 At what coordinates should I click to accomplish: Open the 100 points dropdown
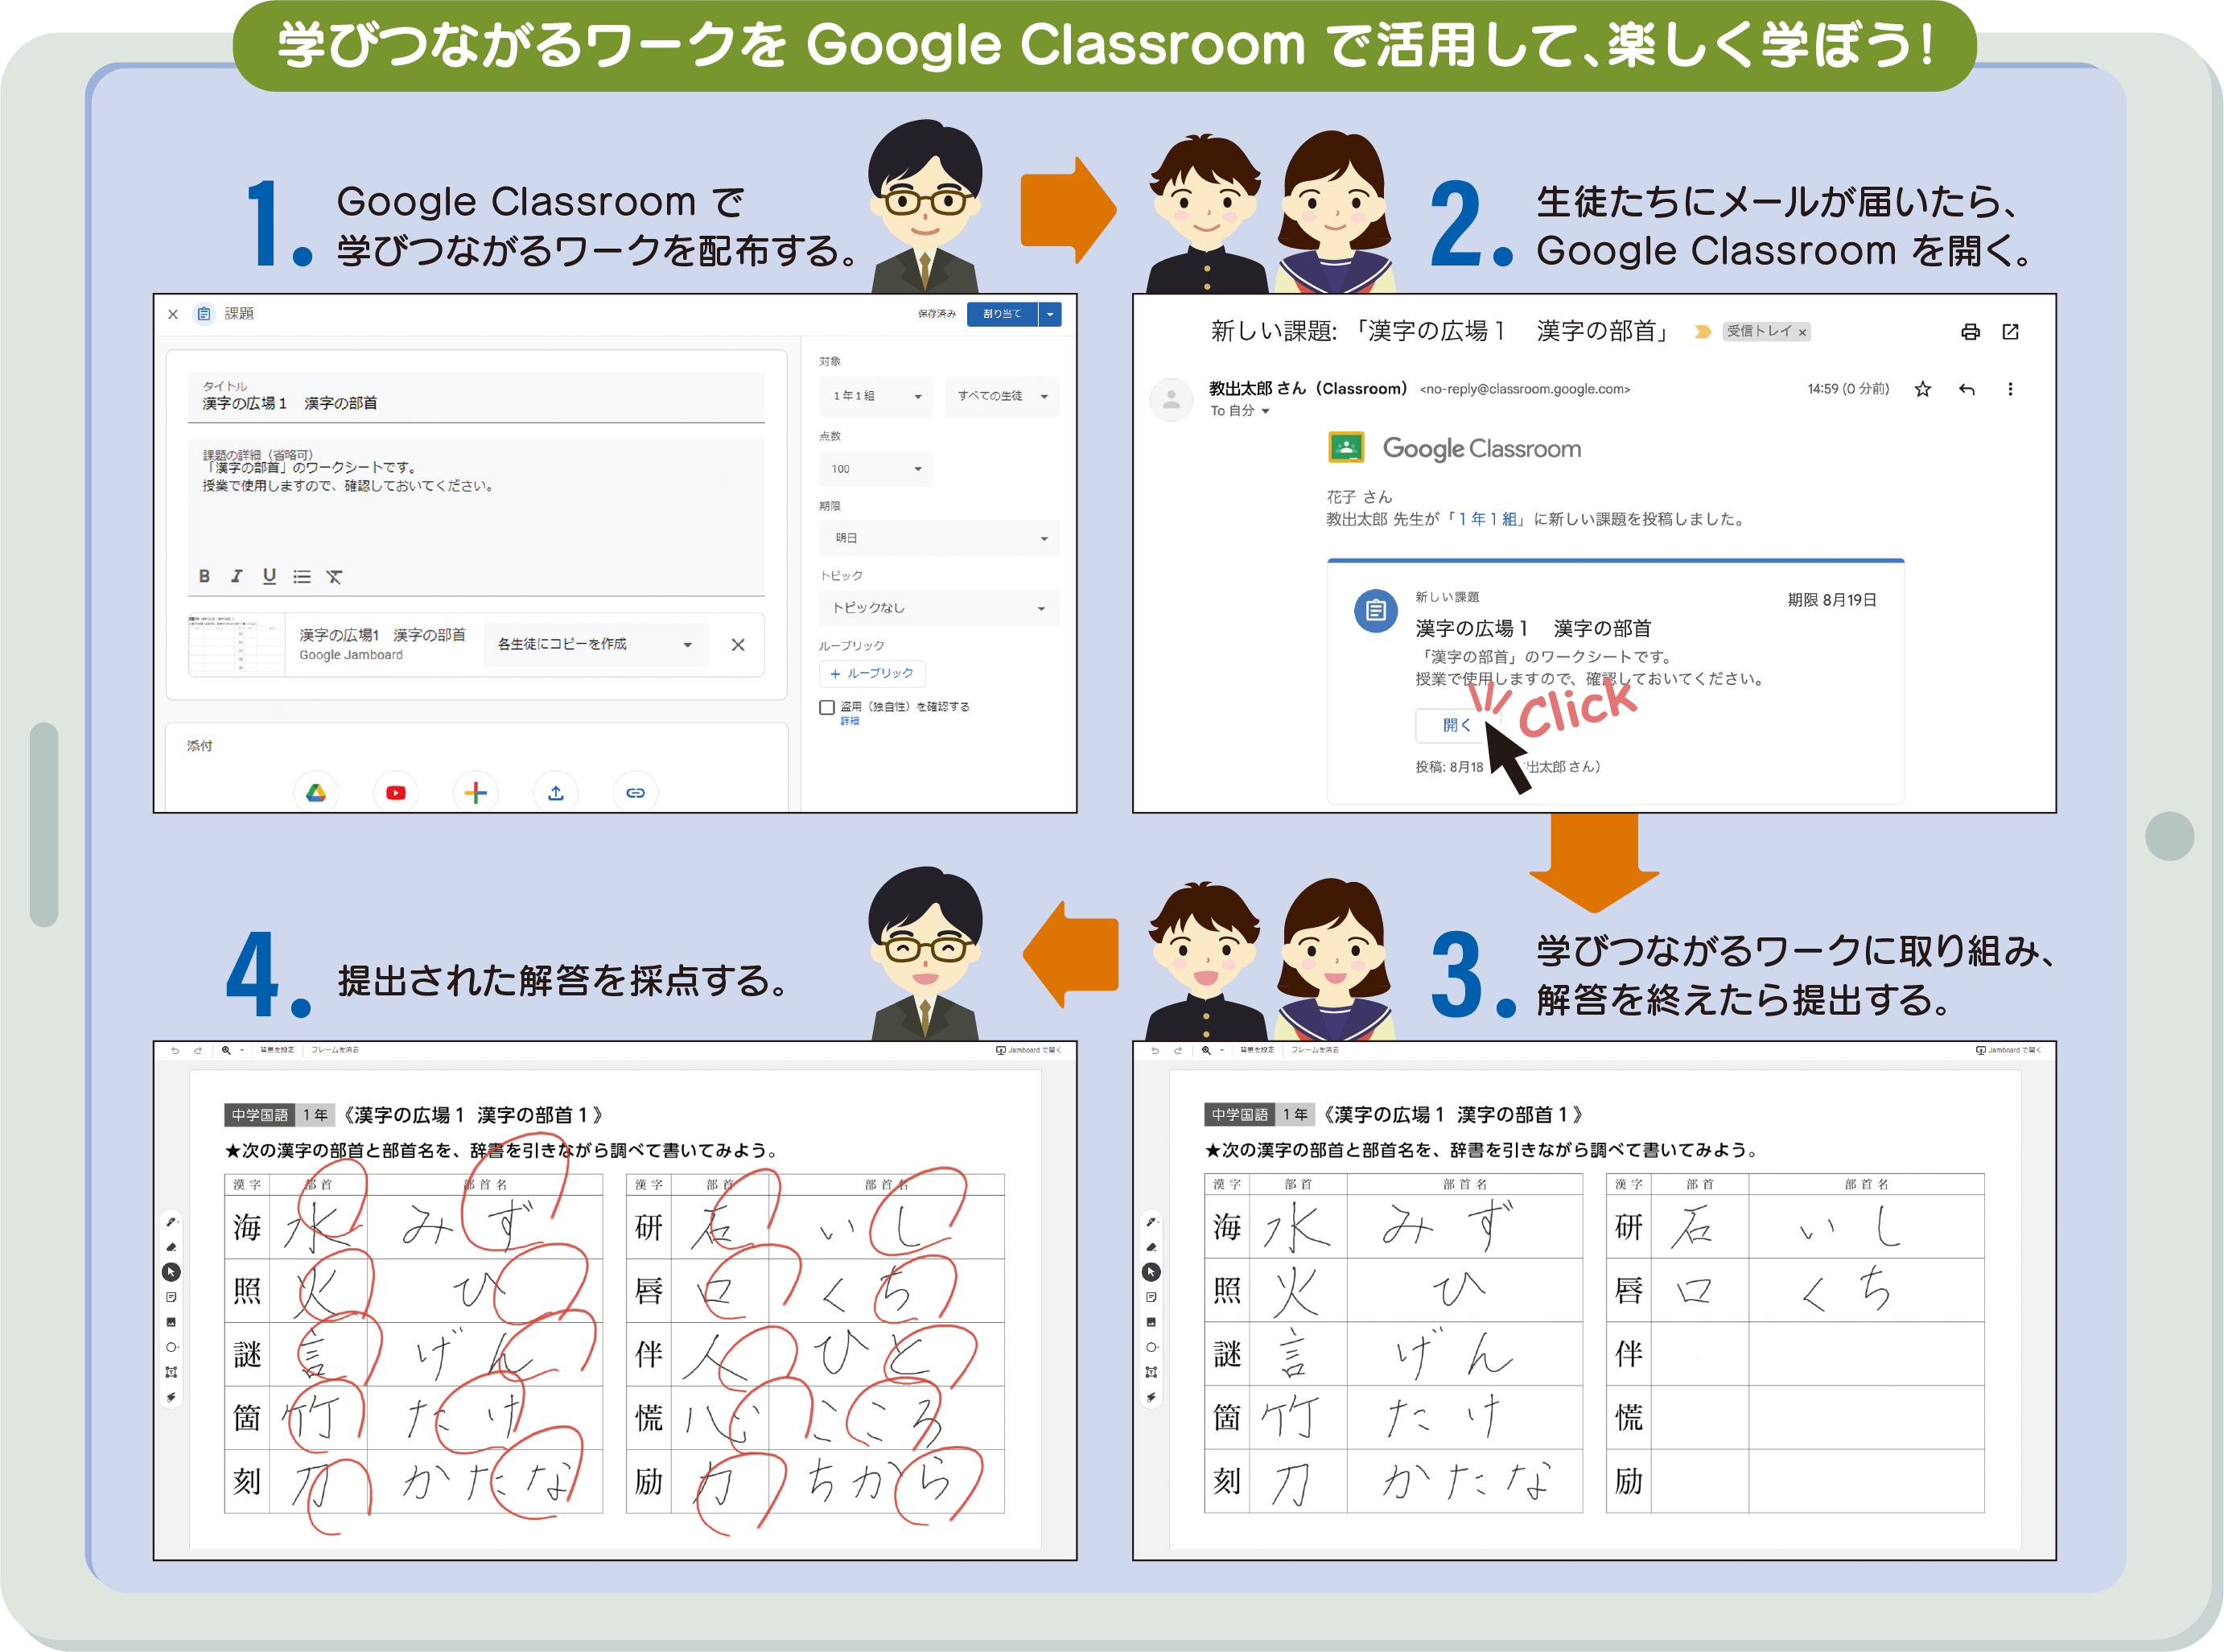[876, 469]
